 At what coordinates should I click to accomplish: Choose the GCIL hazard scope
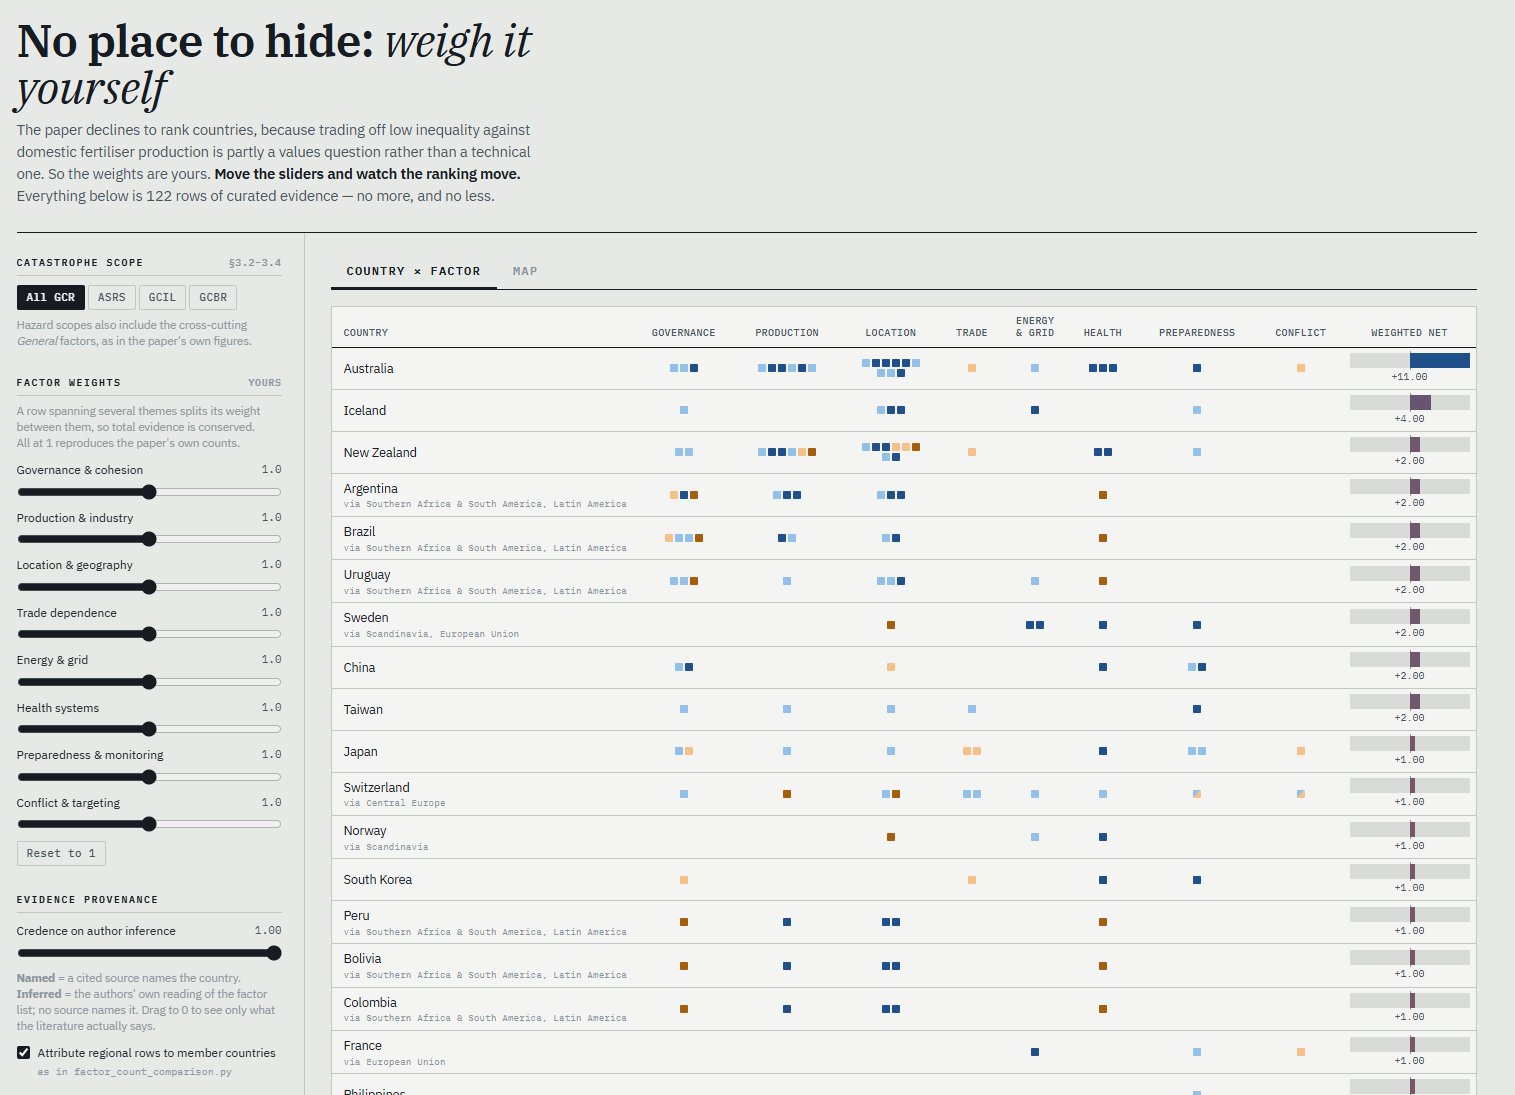[x=162, y=297]
